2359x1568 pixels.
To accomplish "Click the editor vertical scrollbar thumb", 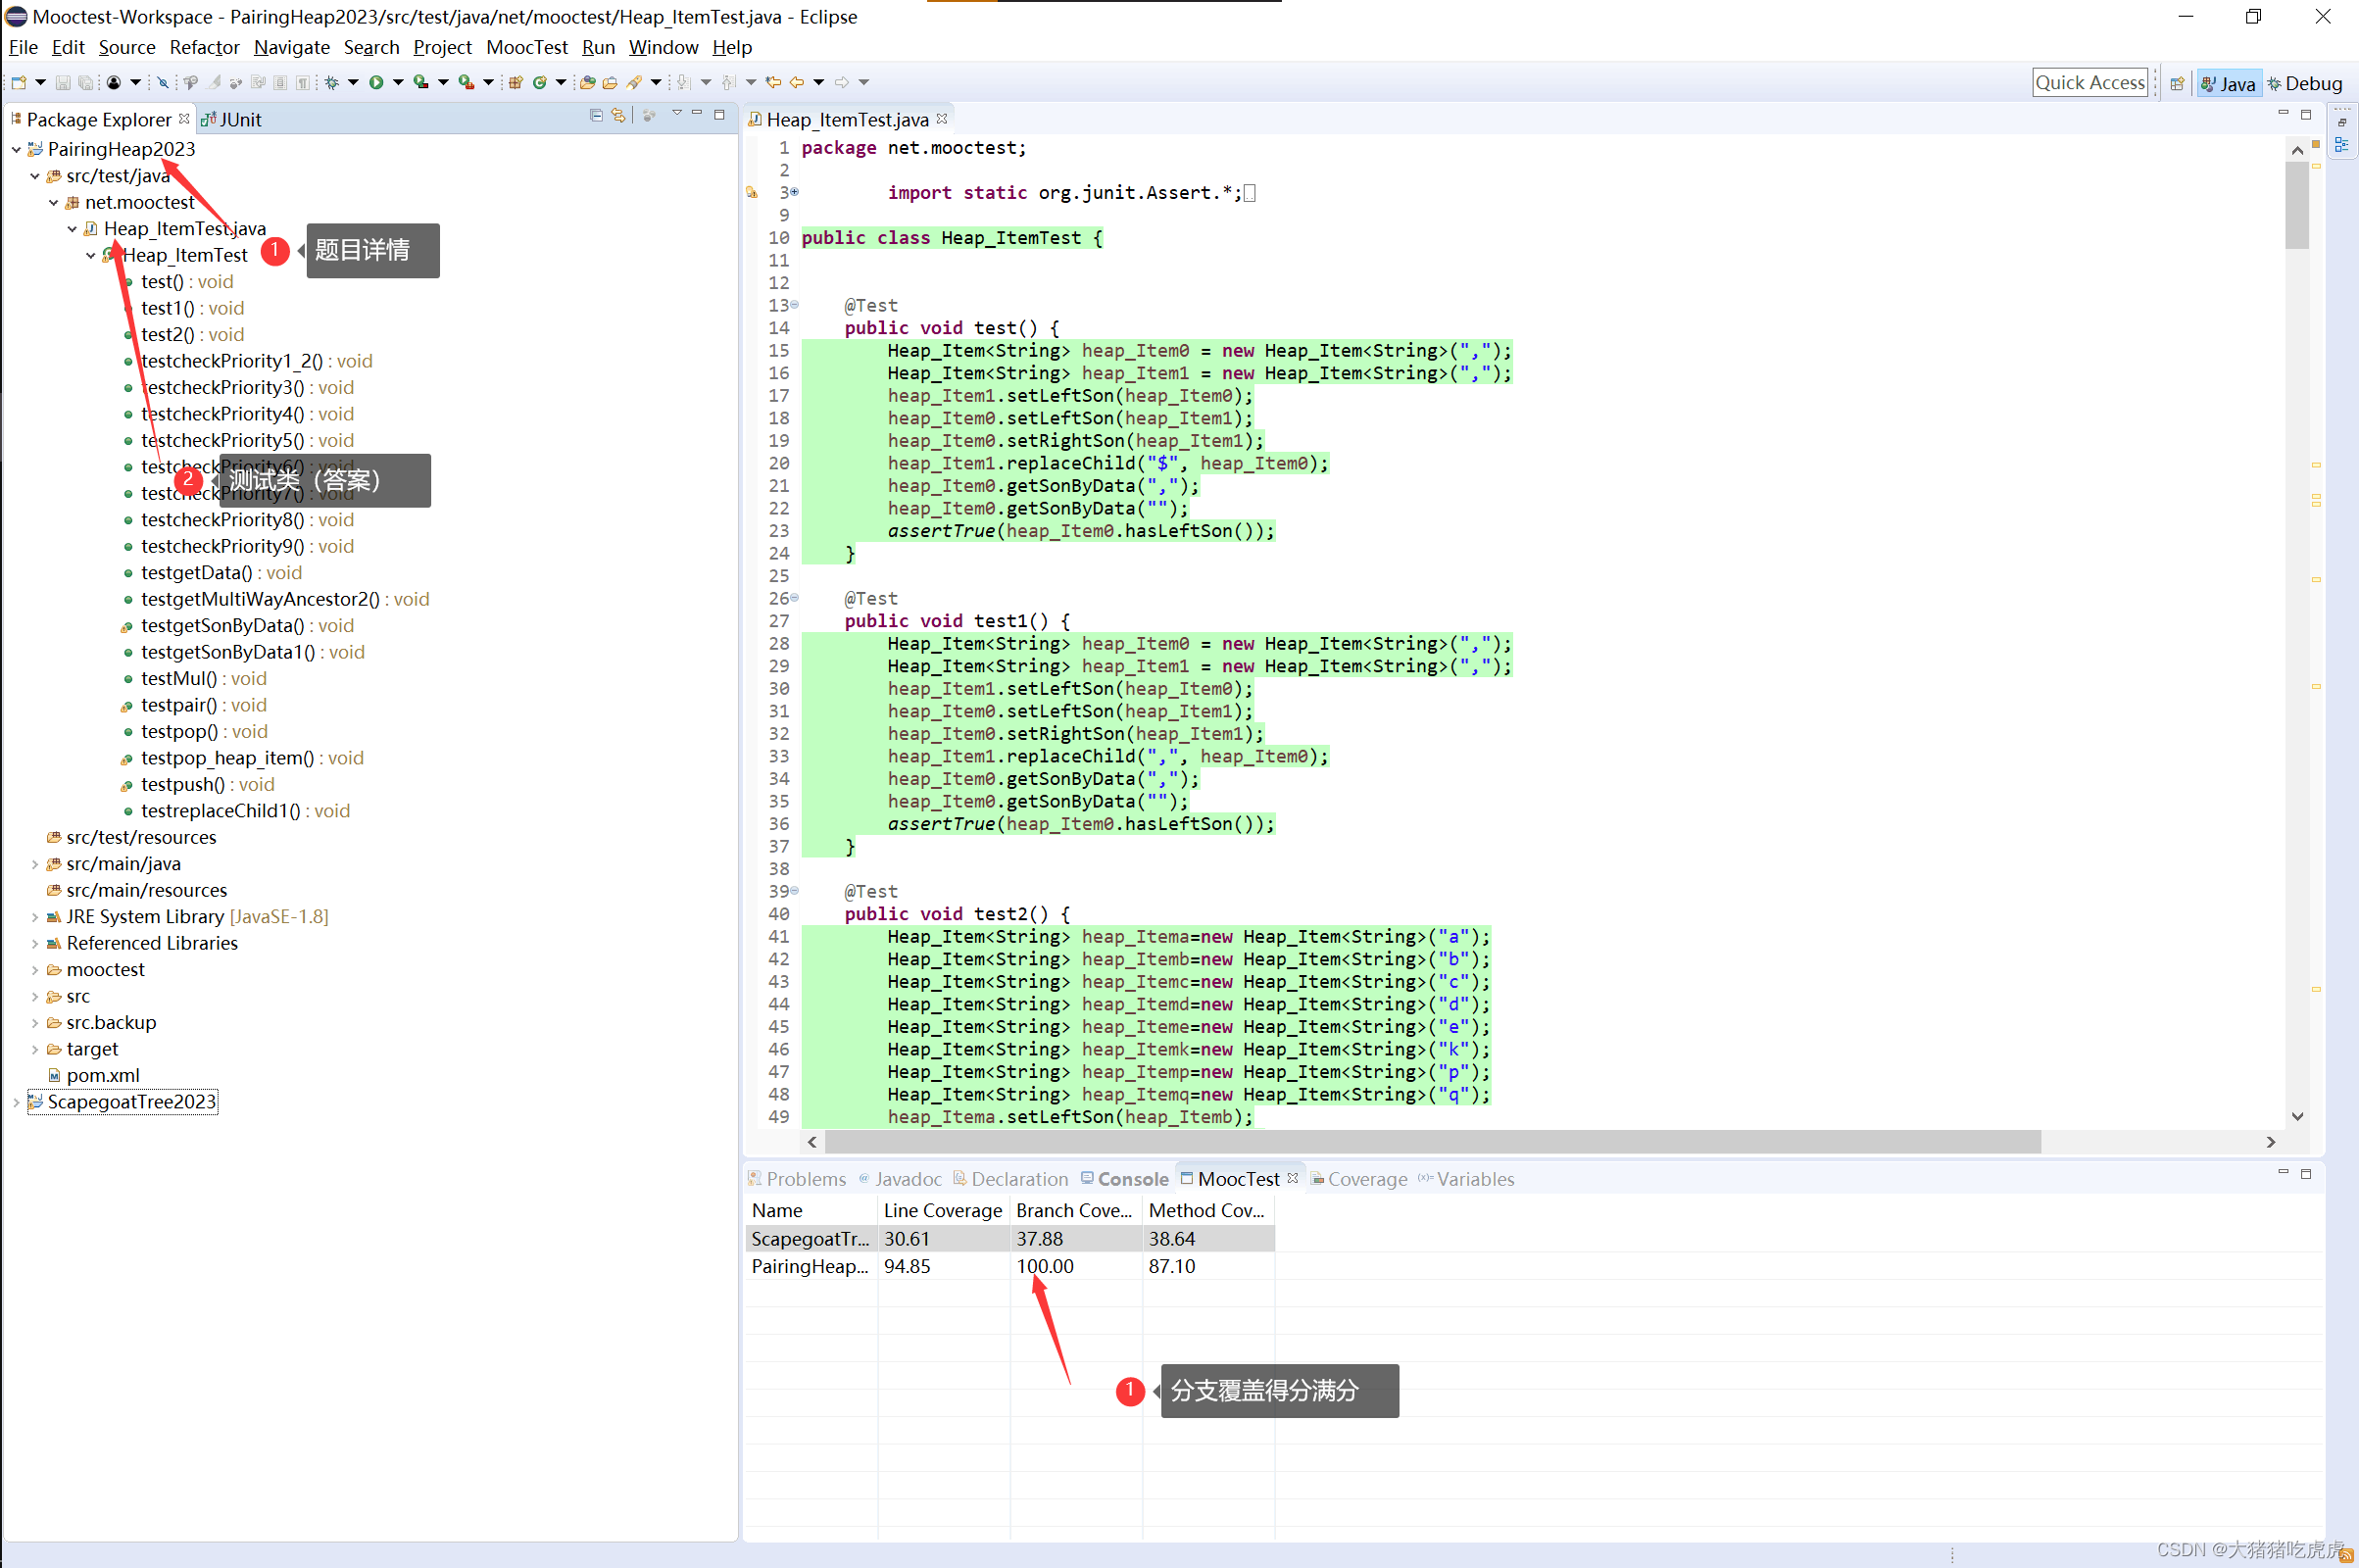I will point(2297,205).
